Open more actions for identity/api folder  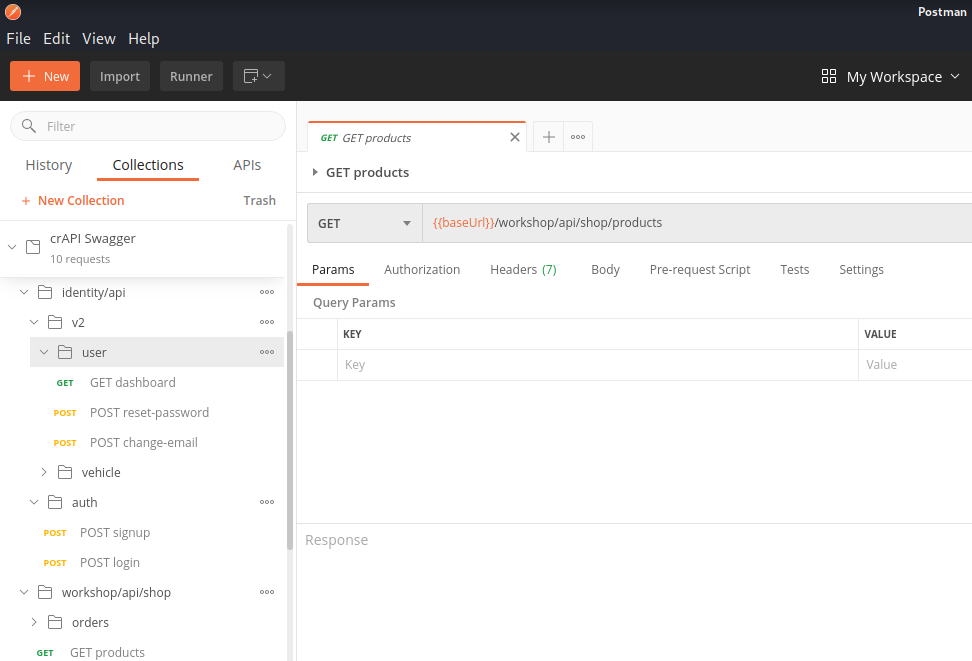[x=267, y=292]
